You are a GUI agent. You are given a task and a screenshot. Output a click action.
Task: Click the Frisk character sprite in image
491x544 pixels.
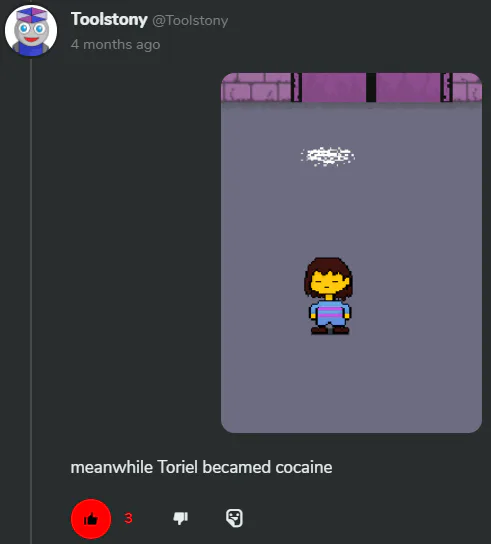(x=329, y=296)
